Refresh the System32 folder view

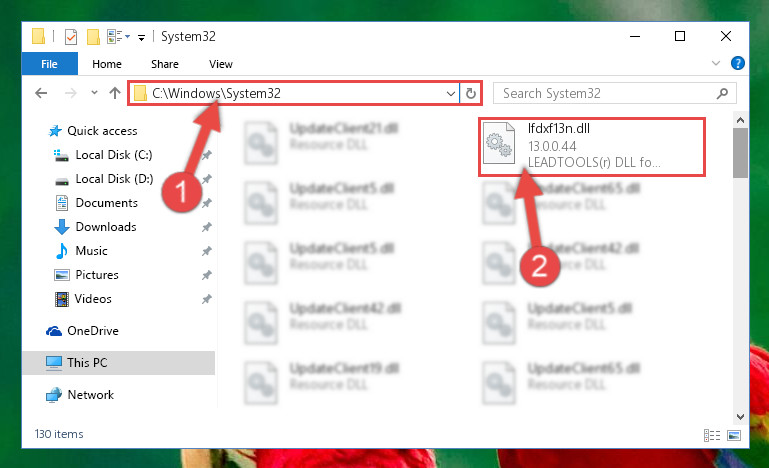click(470, 93)
